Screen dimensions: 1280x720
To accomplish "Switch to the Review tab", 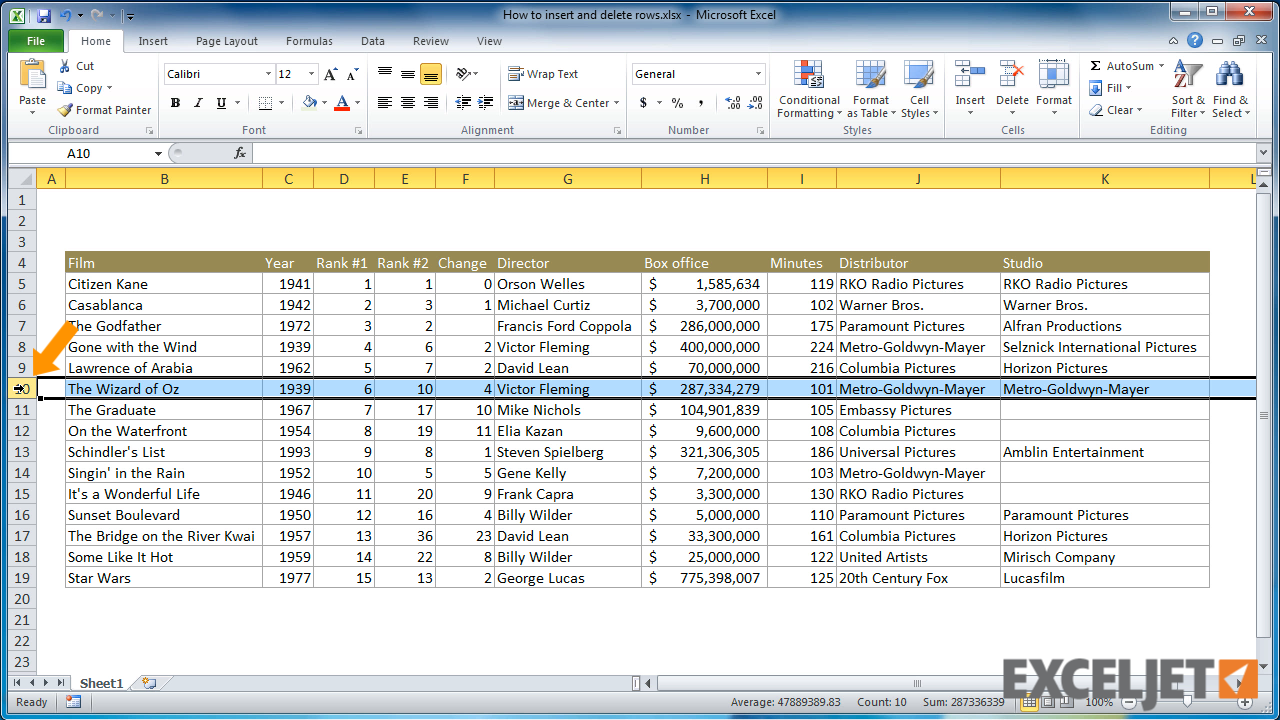I will pos(431,41).
